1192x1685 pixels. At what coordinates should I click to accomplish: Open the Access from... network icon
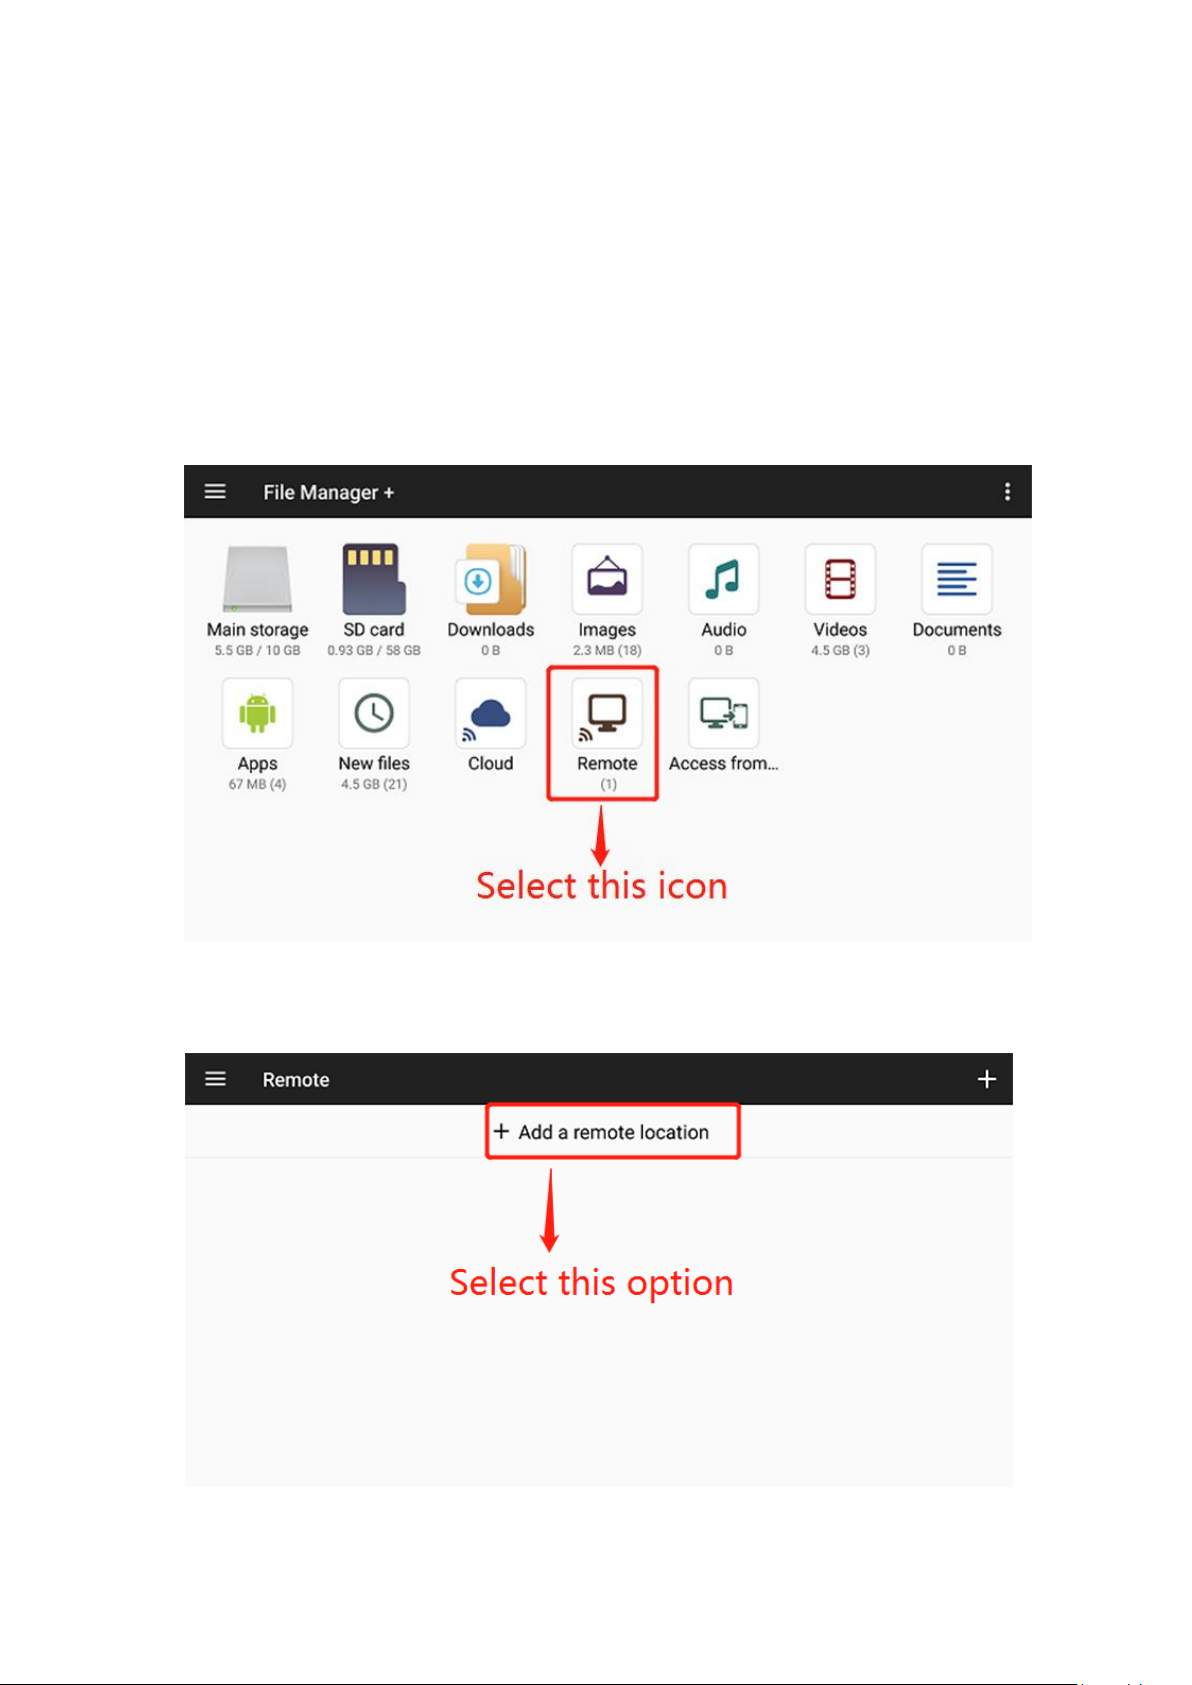723,713
